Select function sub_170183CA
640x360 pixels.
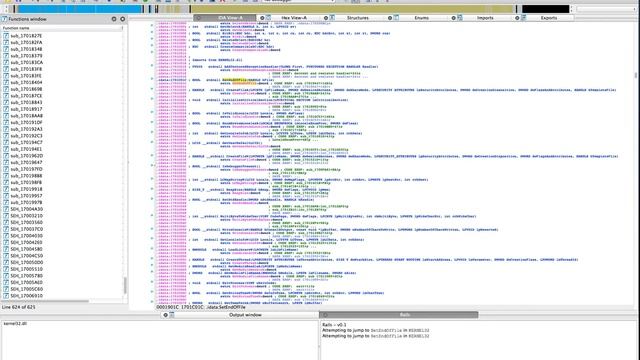27,62
